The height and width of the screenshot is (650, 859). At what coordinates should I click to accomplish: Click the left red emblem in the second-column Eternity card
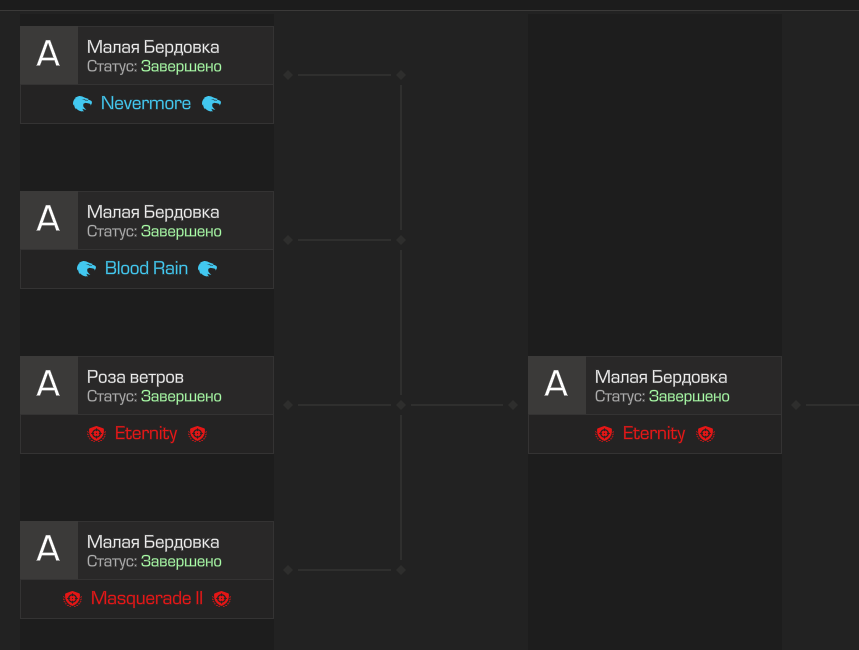(x=604, y=433)
